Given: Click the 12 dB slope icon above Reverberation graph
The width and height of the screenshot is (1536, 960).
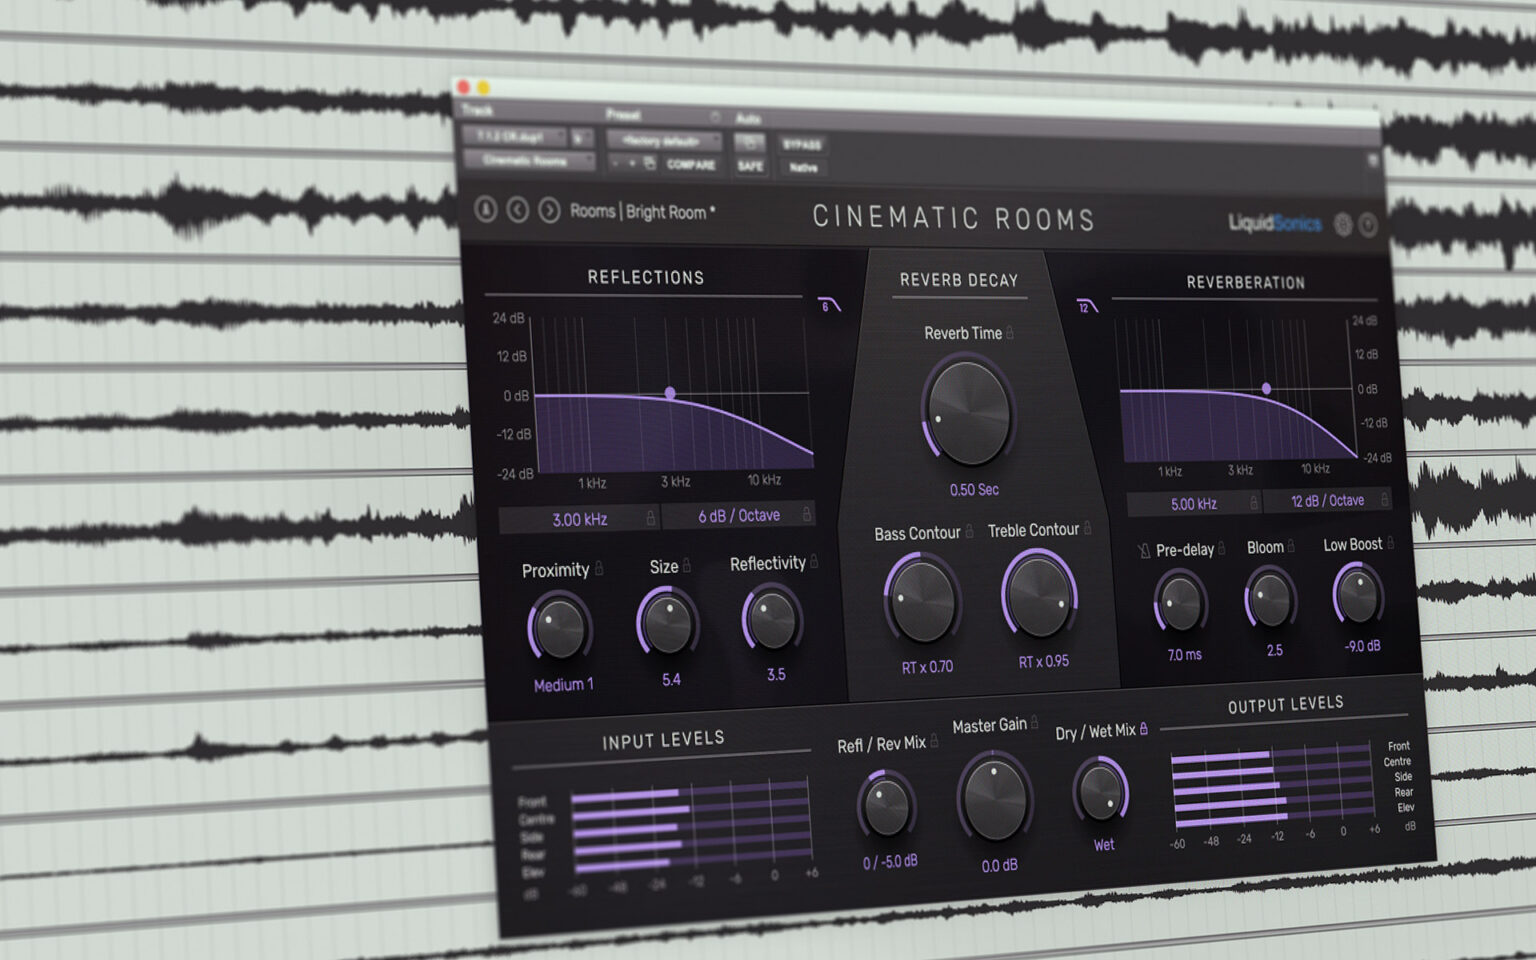Looking at the screenshot, I should click(1086, 308).
